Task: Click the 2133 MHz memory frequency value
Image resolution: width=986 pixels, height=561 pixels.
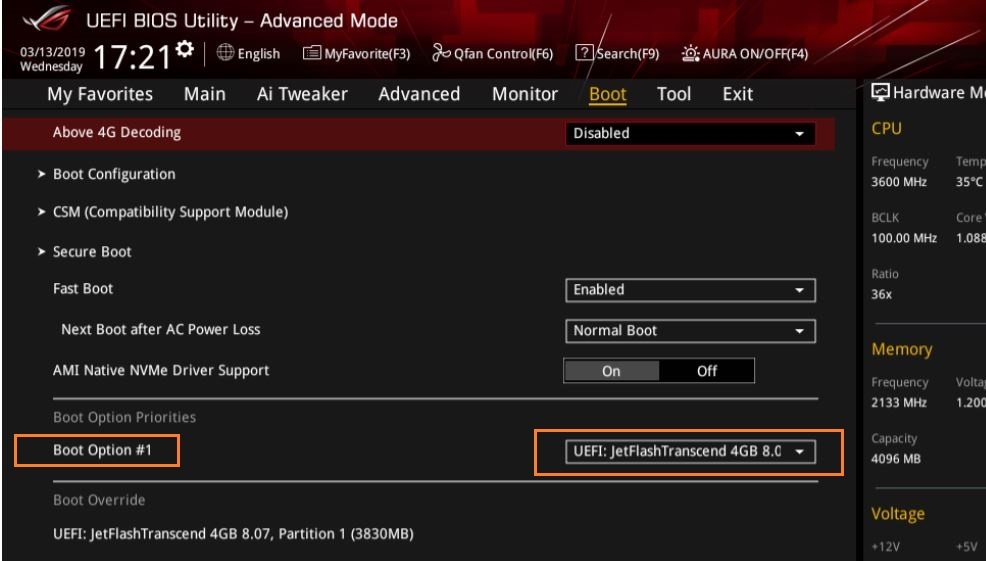Action: [899, 403]
